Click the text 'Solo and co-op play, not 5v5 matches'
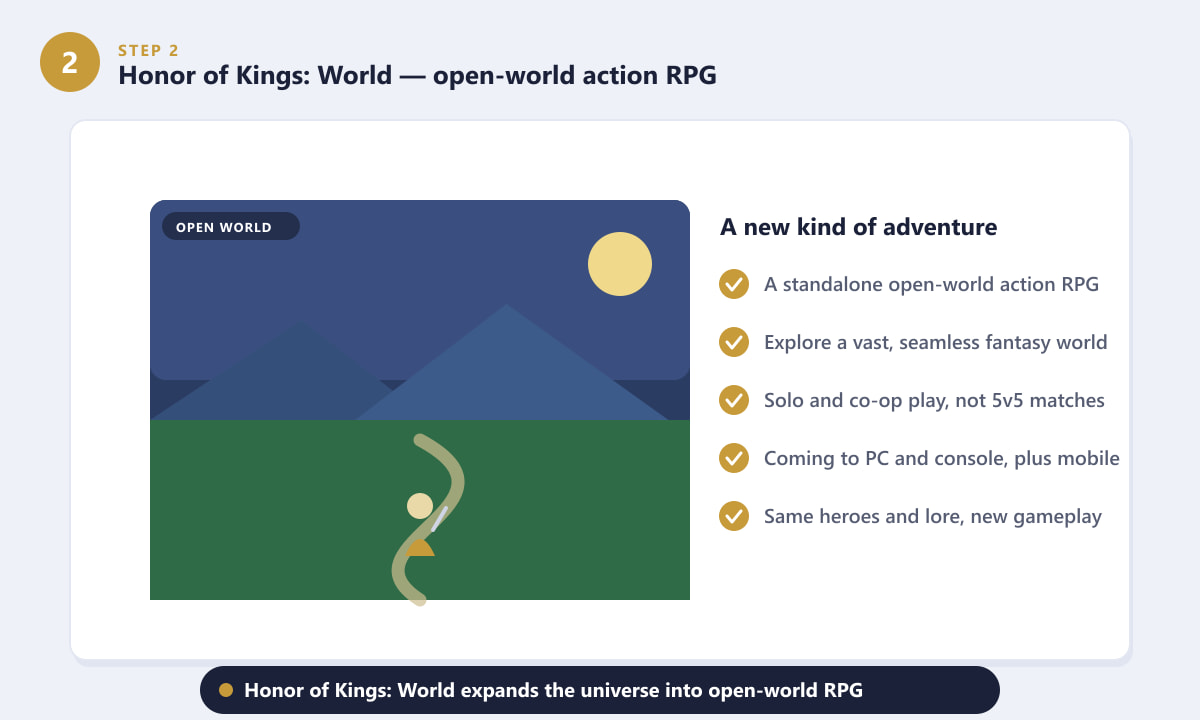This screenshot has height=720, width=1200. [x=934, y=400]
